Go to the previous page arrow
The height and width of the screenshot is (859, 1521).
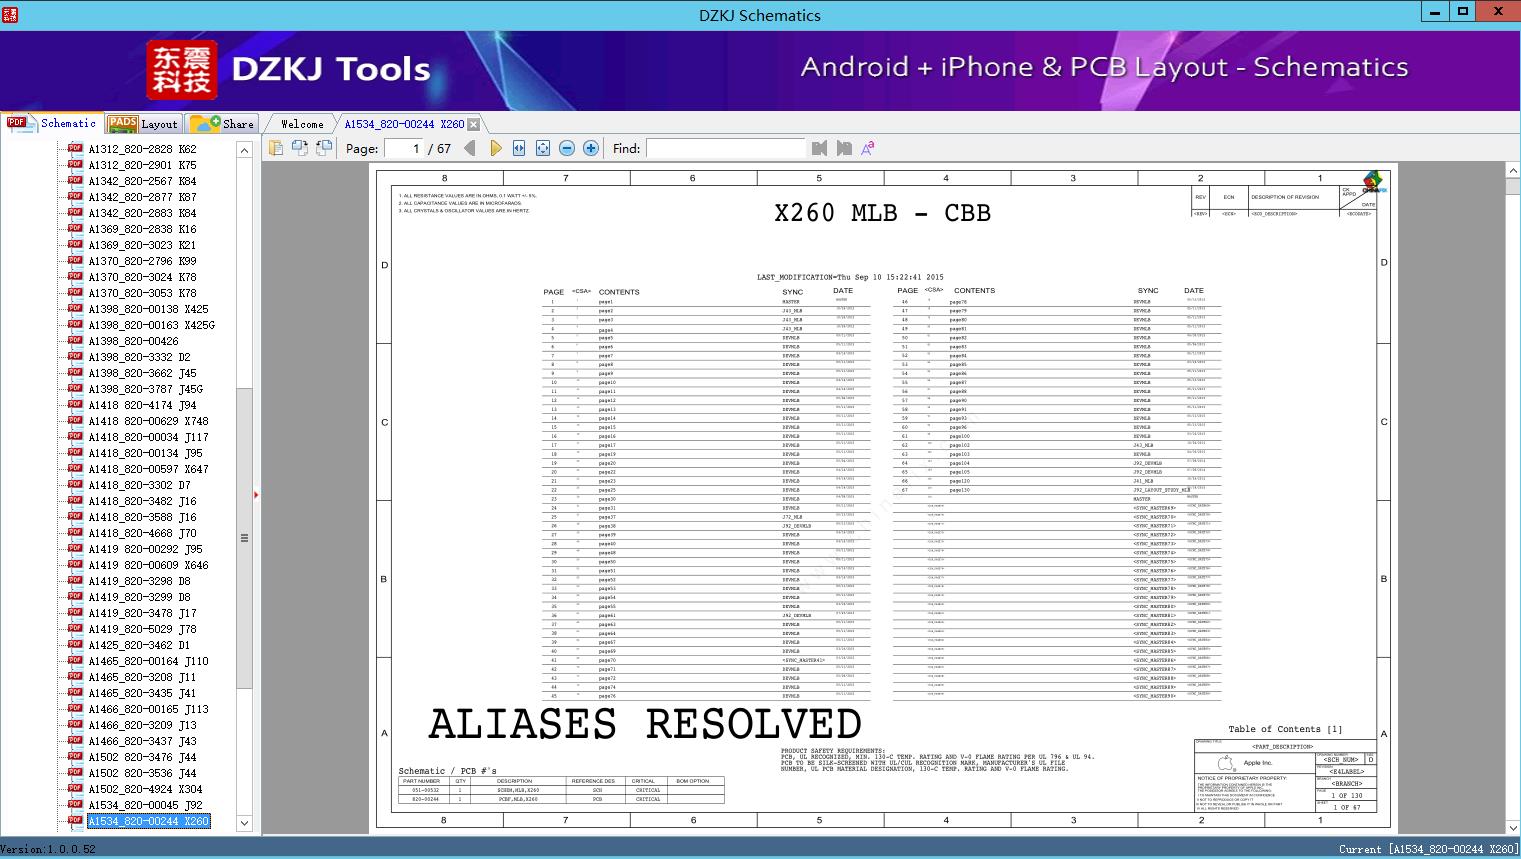pos(470,148)
